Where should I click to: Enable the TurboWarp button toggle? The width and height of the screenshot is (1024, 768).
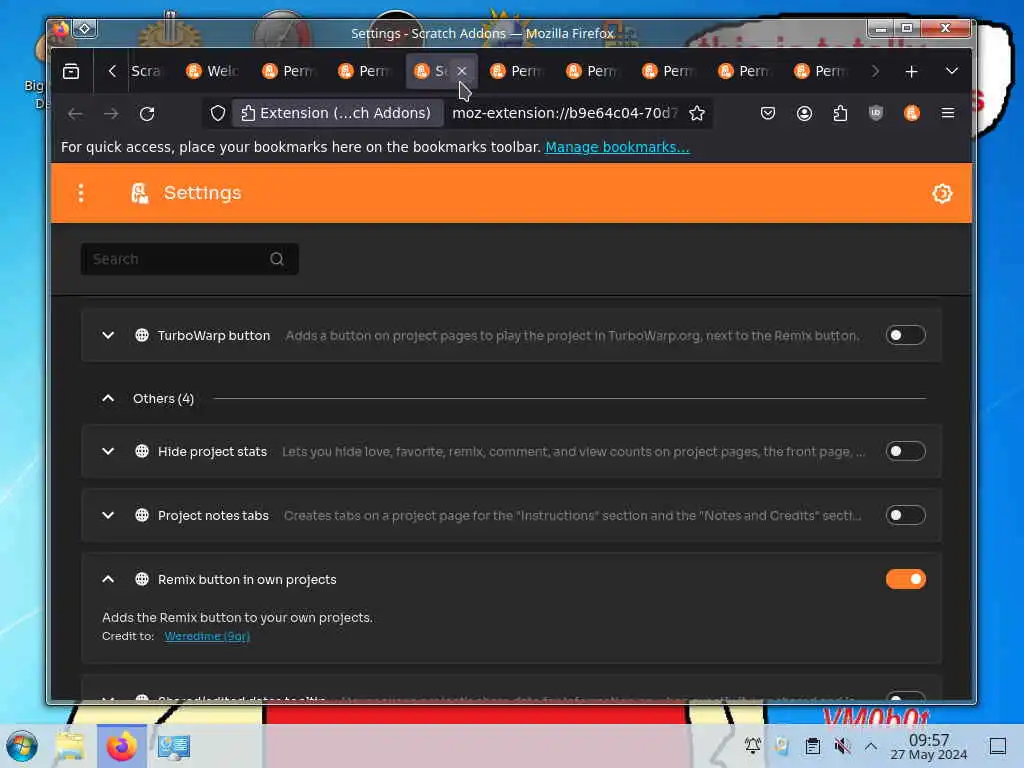905,335
